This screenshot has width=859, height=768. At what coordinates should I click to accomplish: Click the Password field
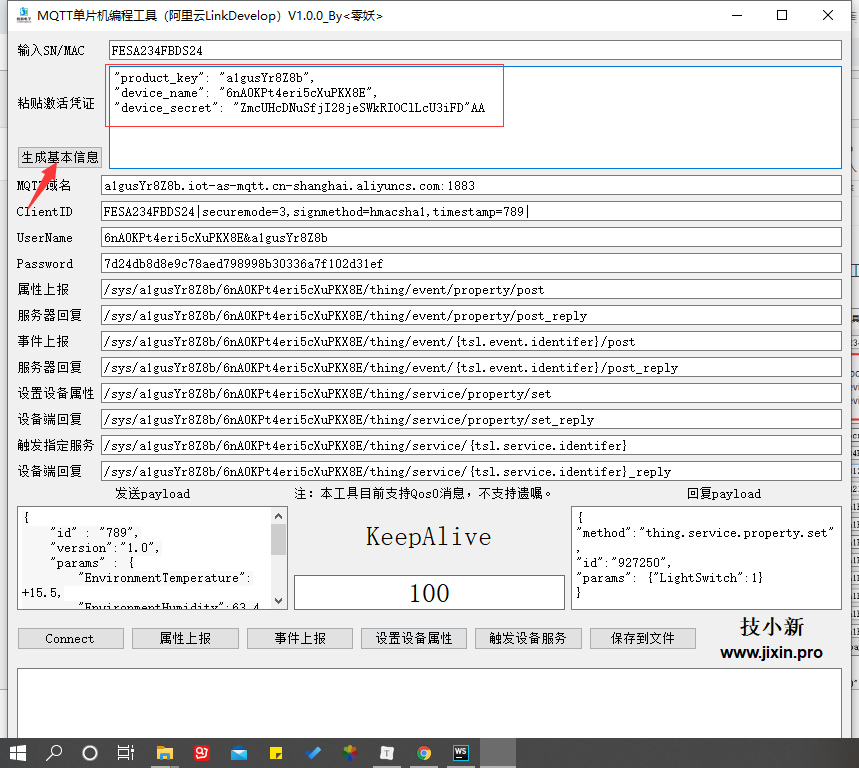tap(471, 263)
